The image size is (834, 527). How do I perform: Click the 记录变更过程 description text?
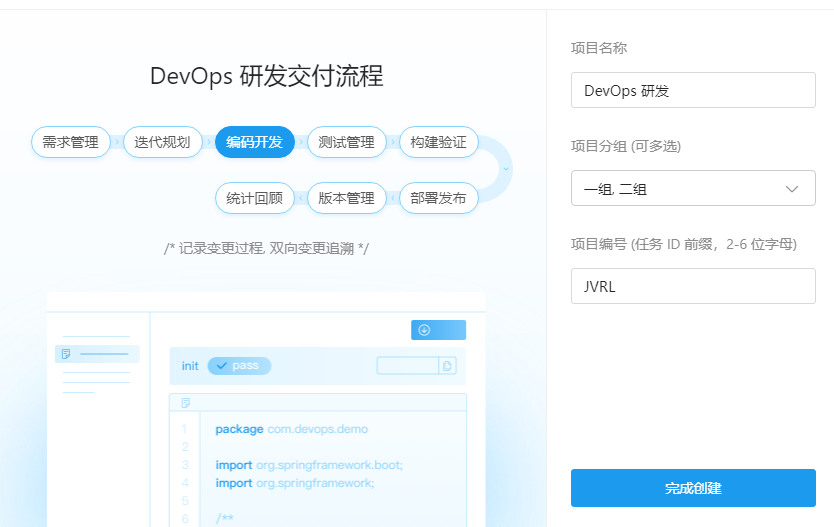tap(266, 248)
